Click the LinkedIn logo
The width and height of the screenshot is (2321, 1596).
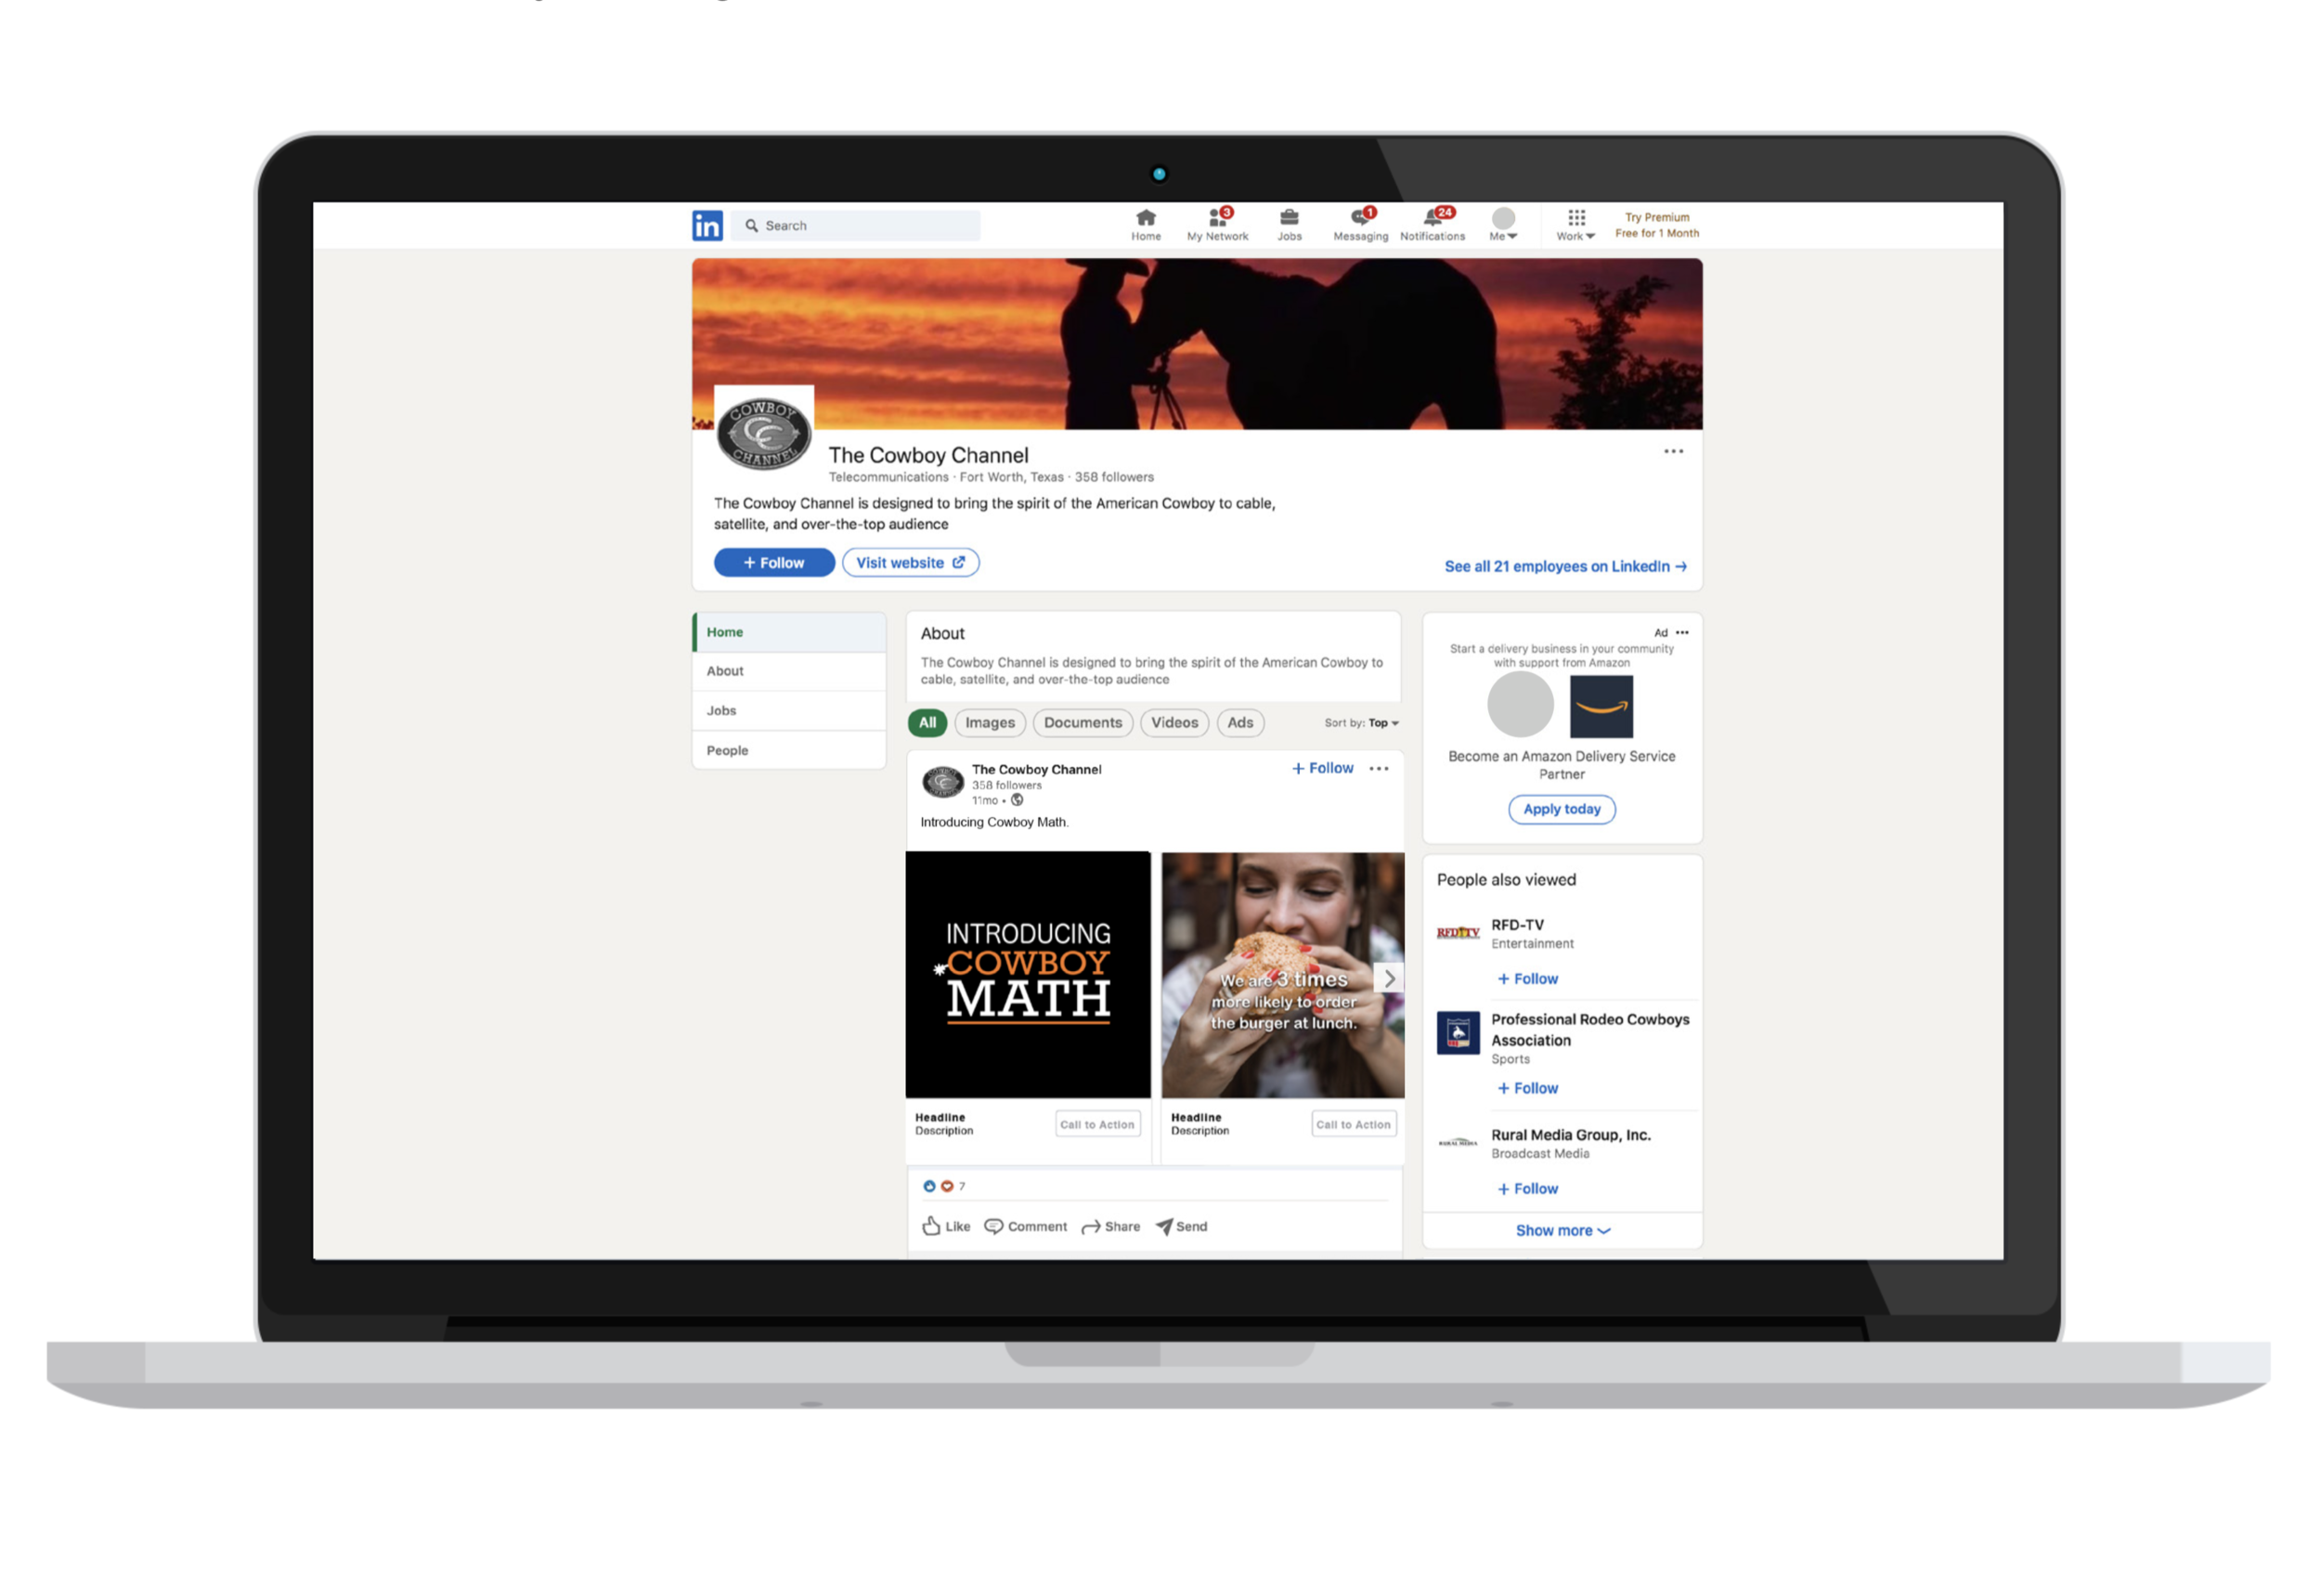click(707, 225)
